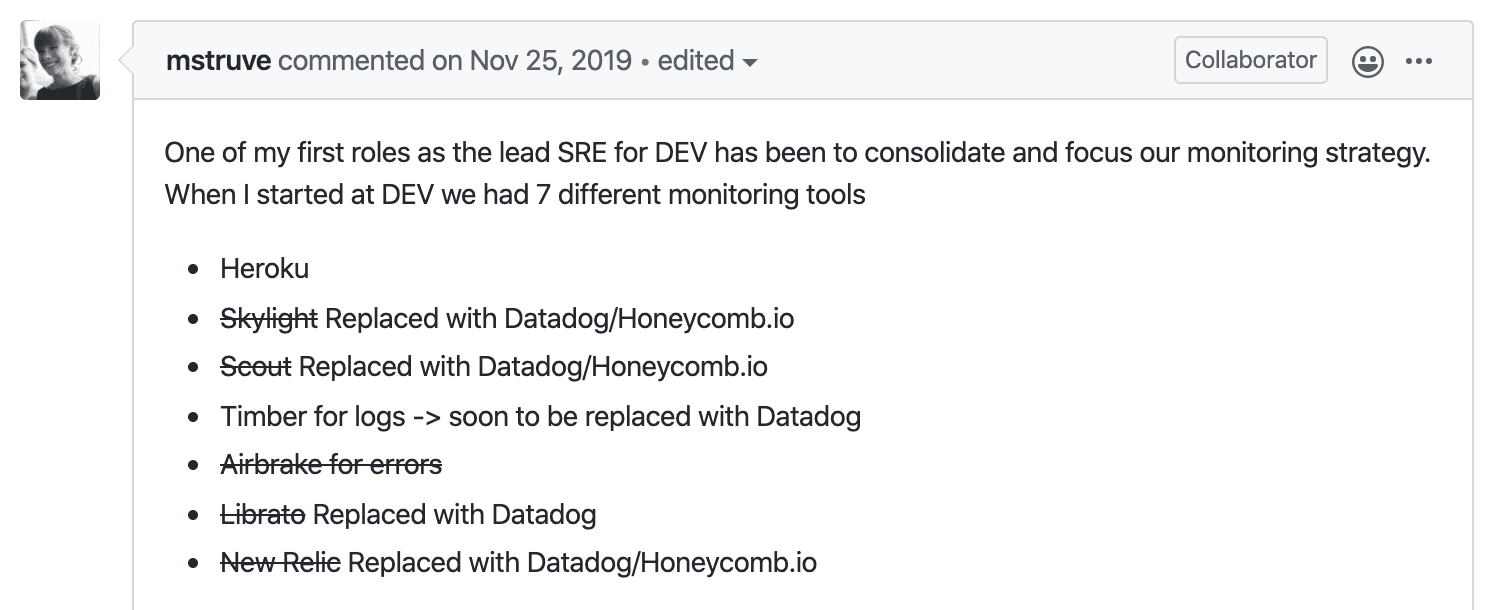Click the smiley face icon on the comment header

pyautogui.click(x=1366, y=60)
